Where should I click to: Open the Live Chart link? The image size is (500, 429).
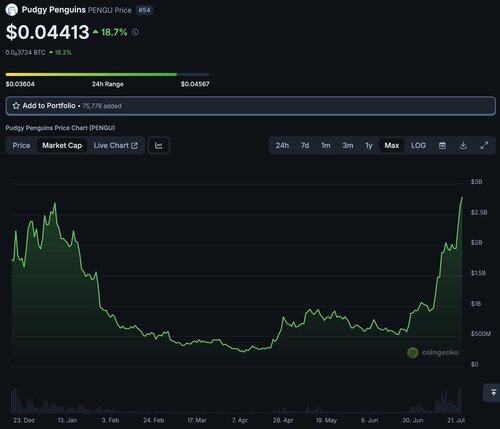coord(115,146)
